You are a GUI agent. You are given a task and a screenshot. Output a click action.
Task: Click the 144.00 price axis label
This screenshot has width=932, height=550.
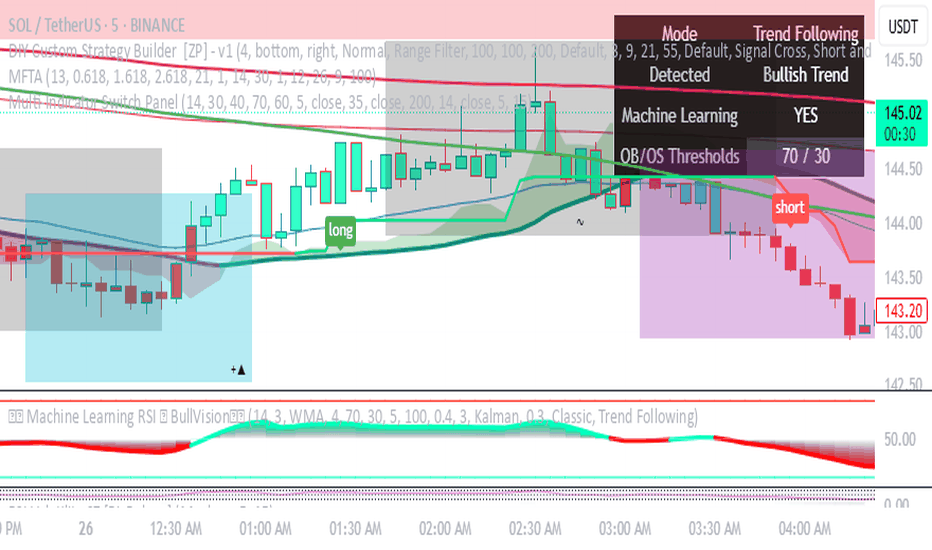903,224
